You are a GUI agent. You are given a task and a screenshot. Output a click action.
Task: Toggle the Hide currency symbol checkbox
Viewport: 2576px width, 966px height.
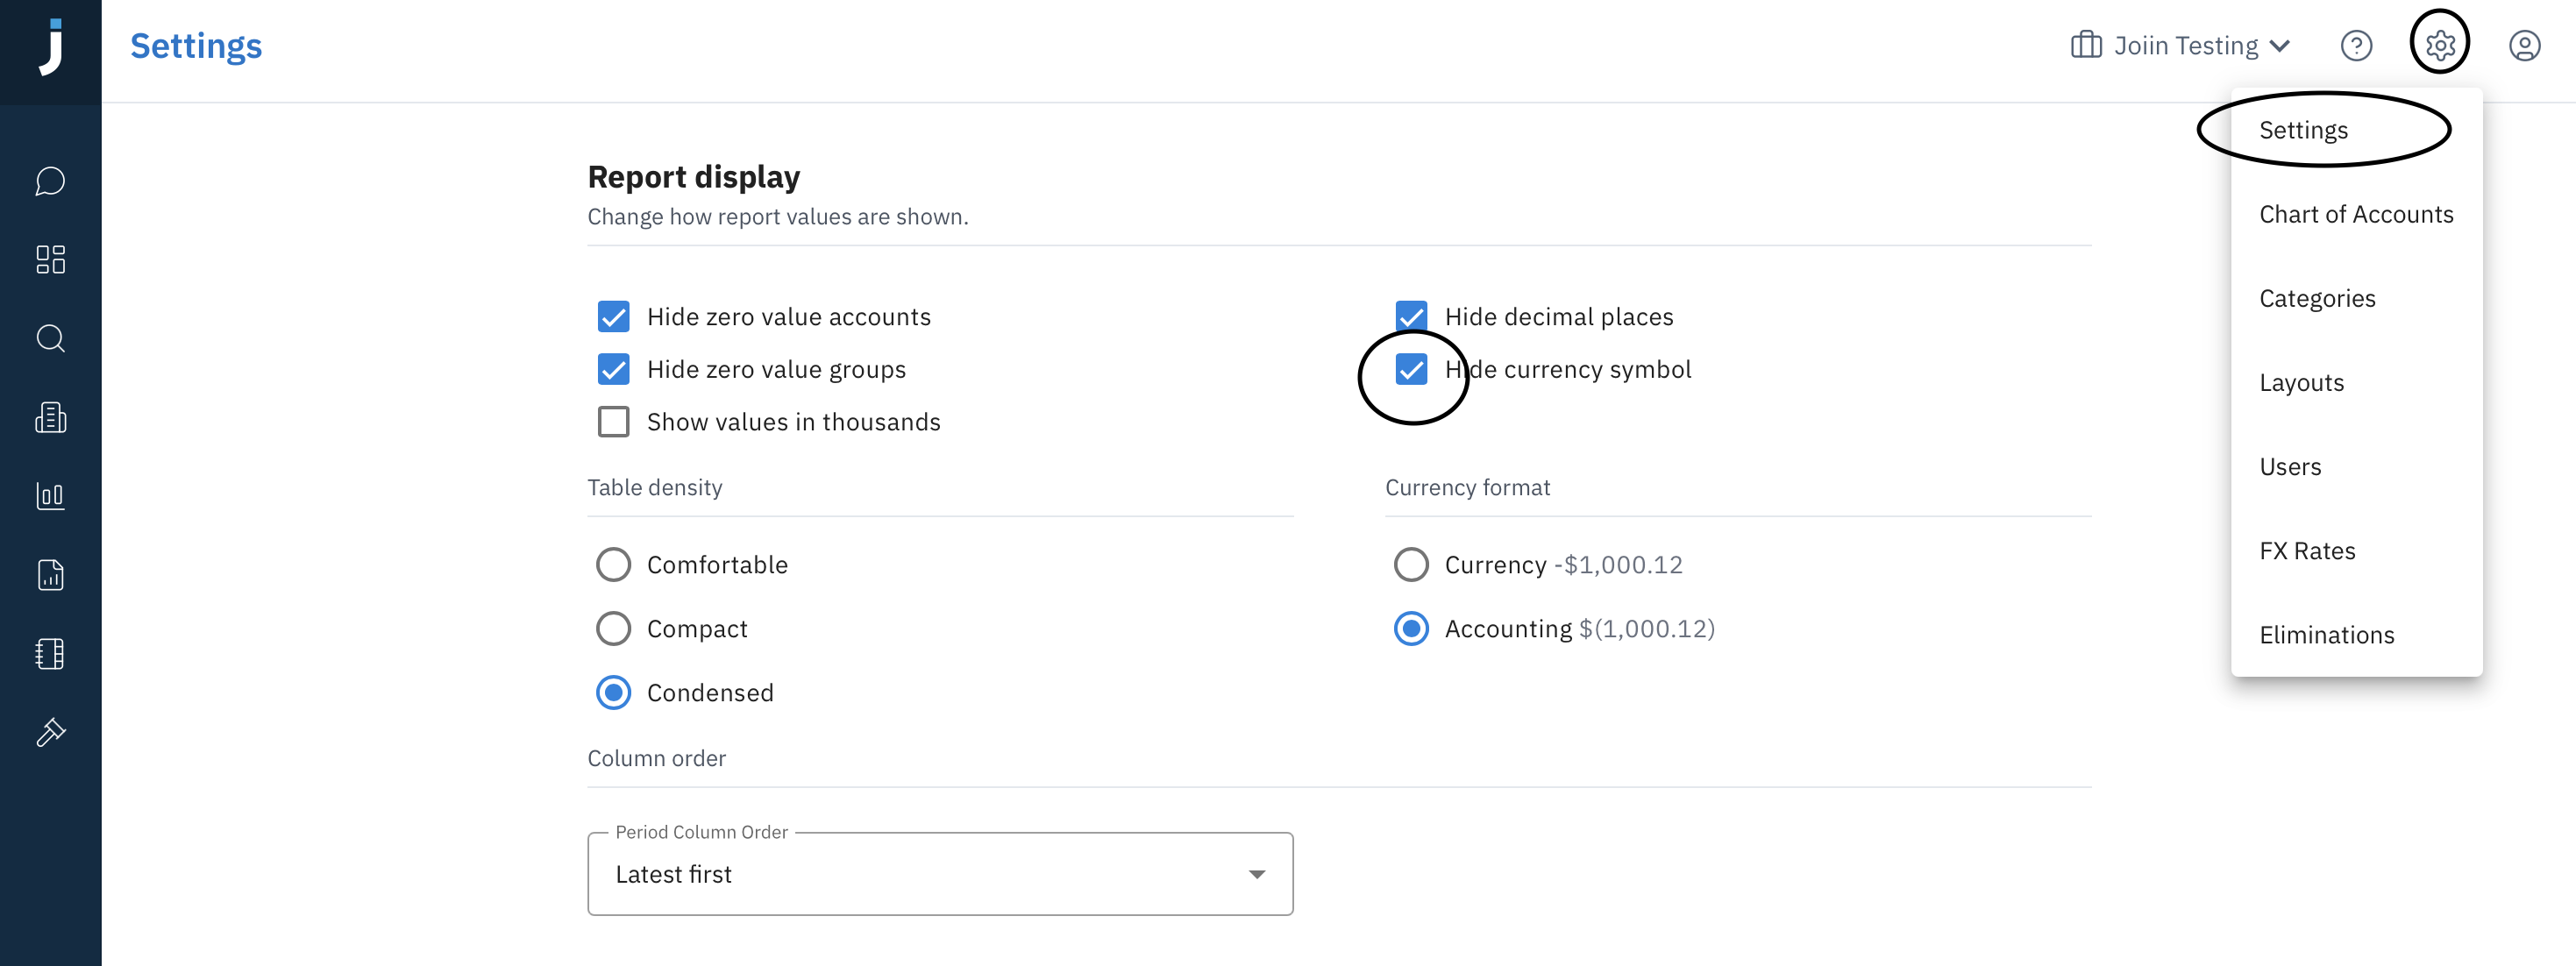1411,370
